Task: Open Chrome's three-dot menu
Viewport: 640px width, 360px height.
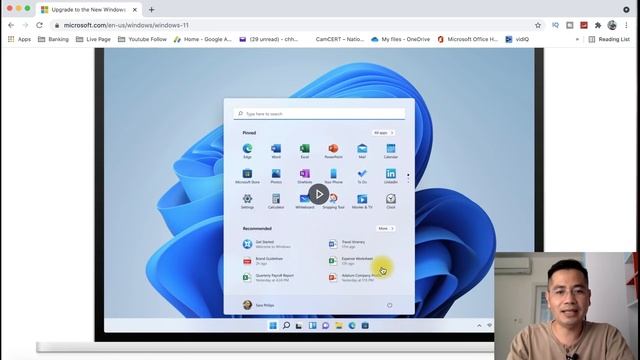Action: click(x=626, y=25)
